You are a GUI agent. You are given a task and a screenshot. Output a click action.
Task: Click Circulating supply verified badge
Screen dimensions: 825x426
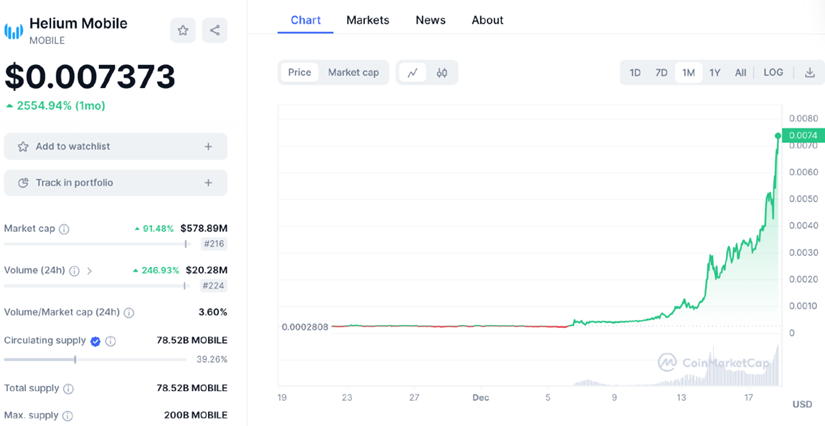point(96,341)
